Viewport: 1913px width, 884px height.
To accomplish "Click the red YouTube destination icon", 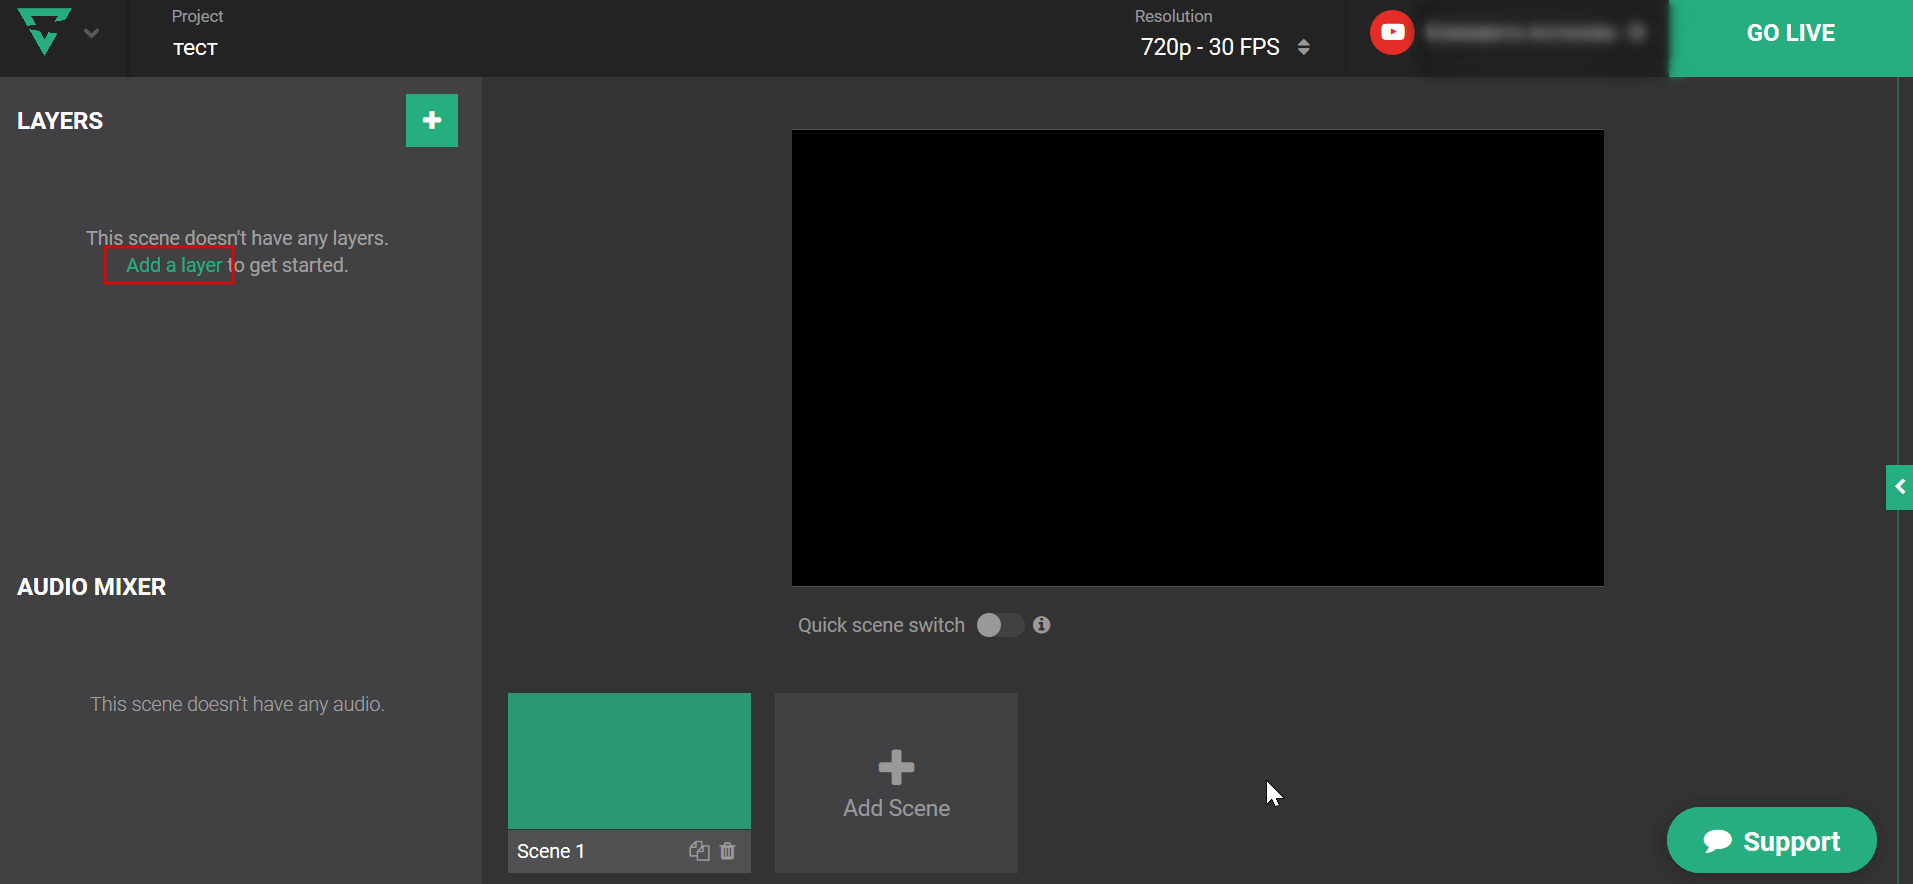I will pyautogui.click(x=1392, y=33).
